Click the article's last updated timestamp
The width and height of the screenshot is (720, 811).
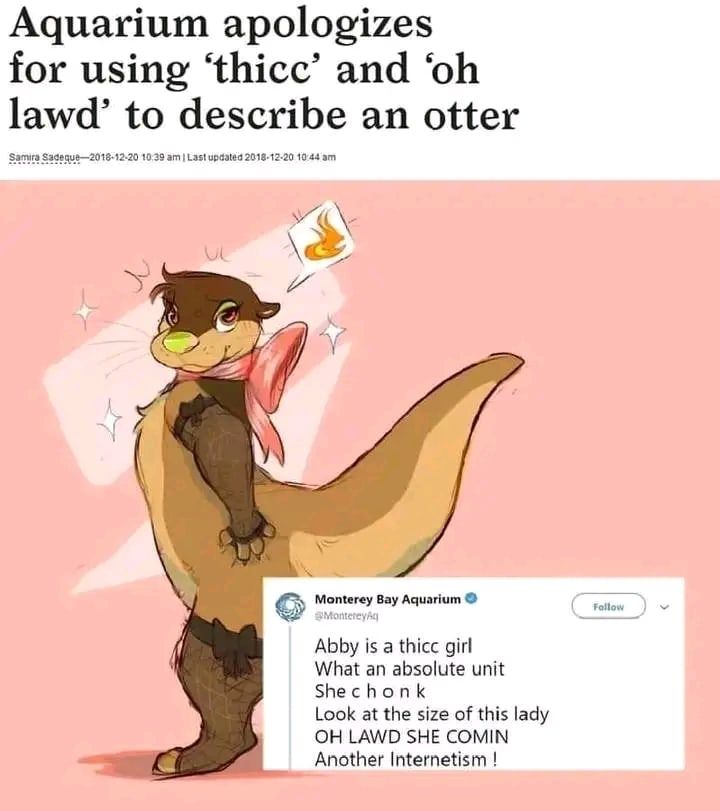[261, 157]
